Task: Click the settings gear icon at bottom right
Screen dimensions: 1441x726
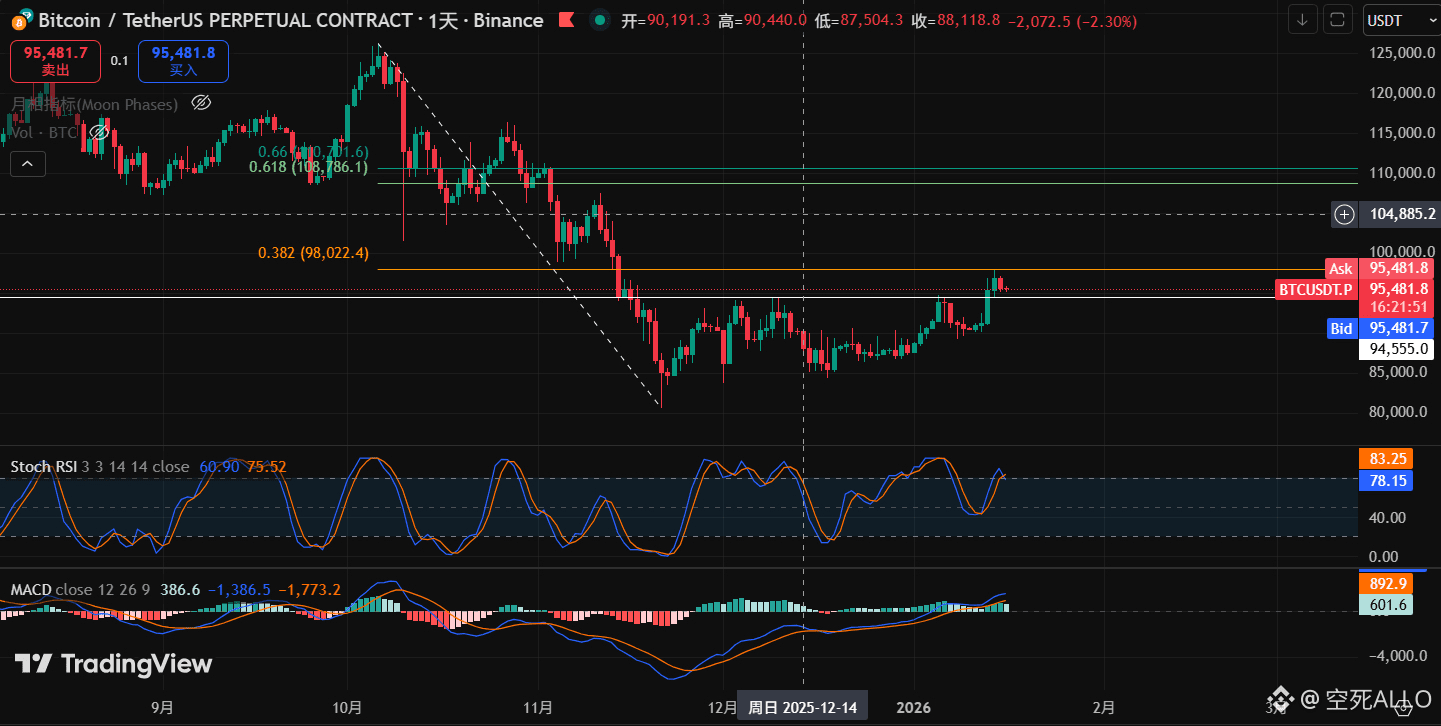Action: click(x=1405, y=706)
